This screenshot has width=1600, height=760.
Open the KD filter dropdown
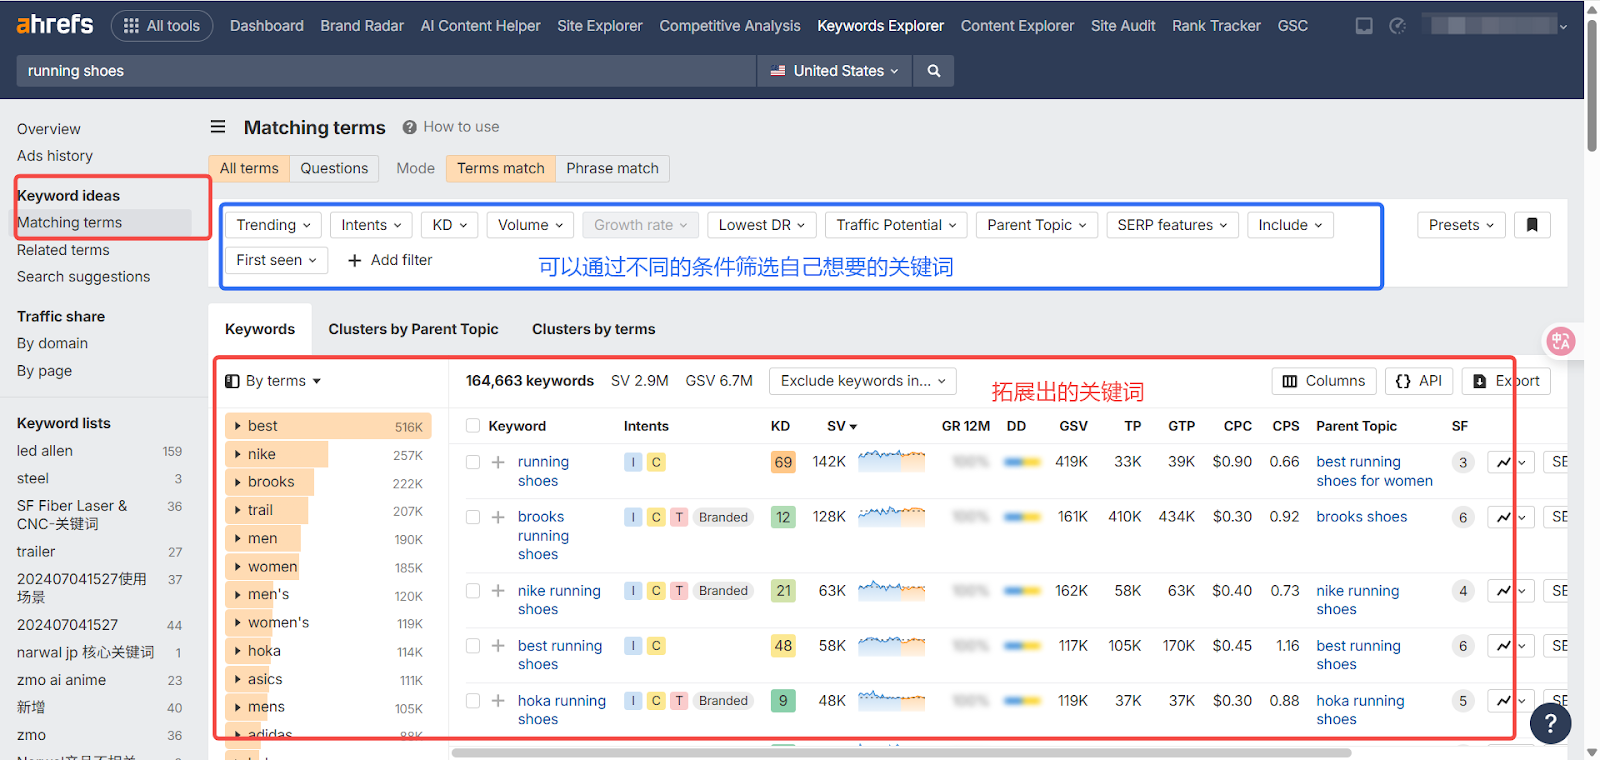pyautogui.click(x=449, y=225)
